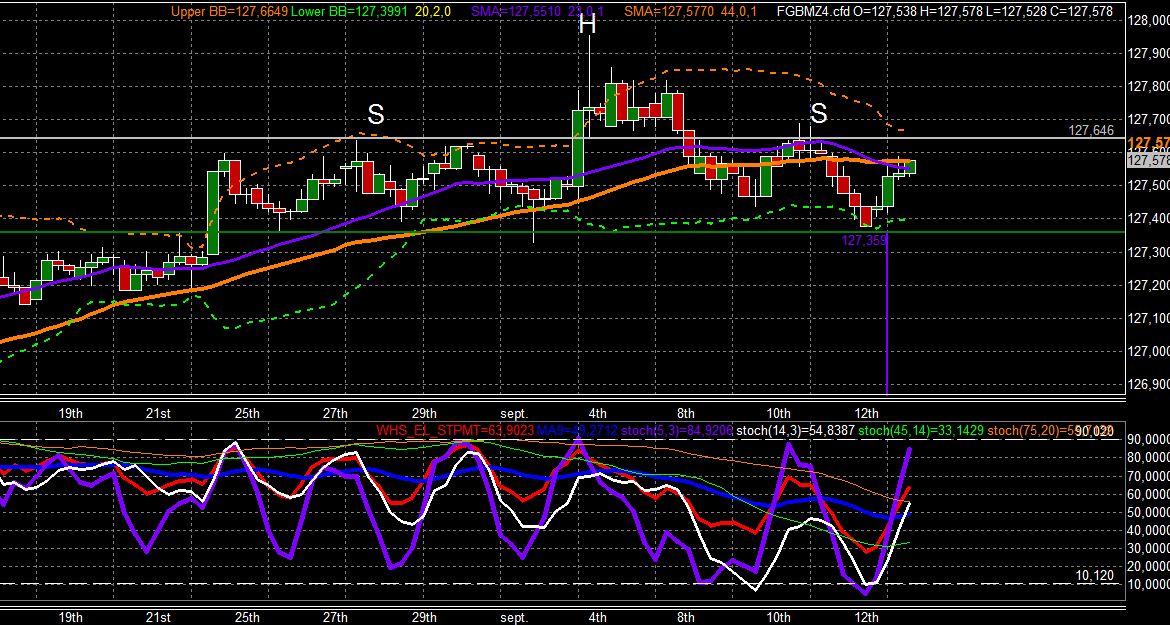Click 80,0000 on the stochastic axis
The image size is (1170, 625).
pyautogui.click(x=1148, y=457)
